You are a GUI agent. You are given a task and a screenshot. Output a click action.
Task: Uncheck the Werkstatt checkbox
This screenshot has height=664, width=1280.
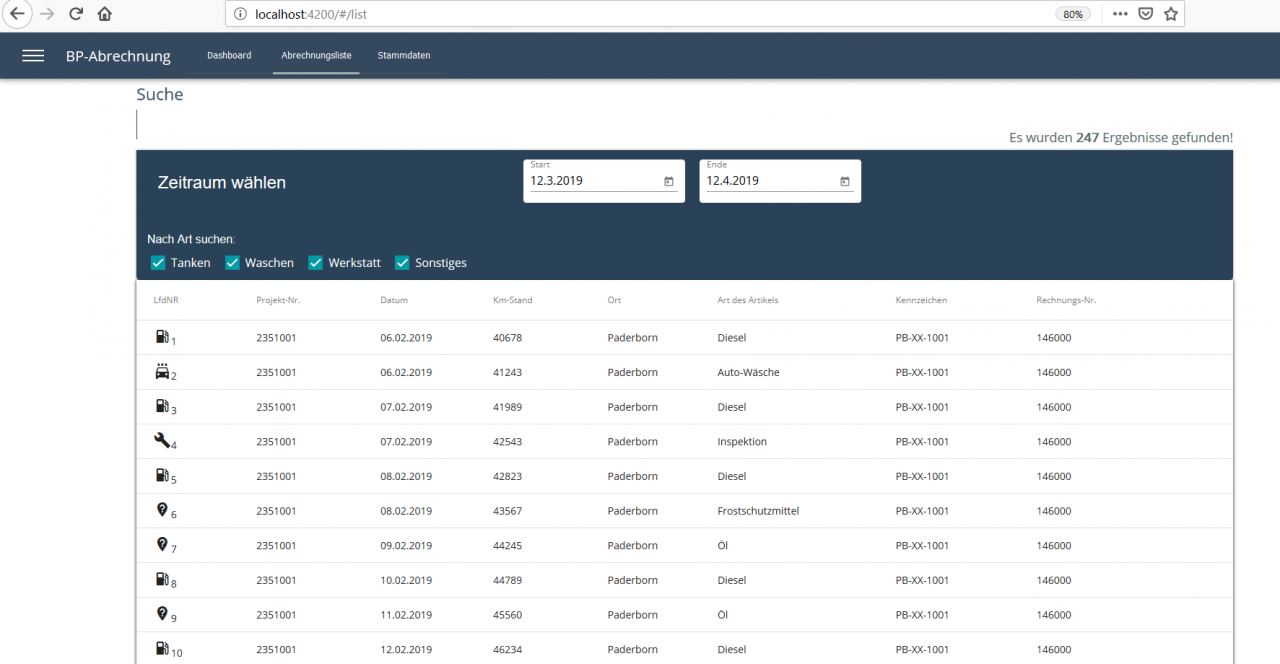click(x=316, y=263)
